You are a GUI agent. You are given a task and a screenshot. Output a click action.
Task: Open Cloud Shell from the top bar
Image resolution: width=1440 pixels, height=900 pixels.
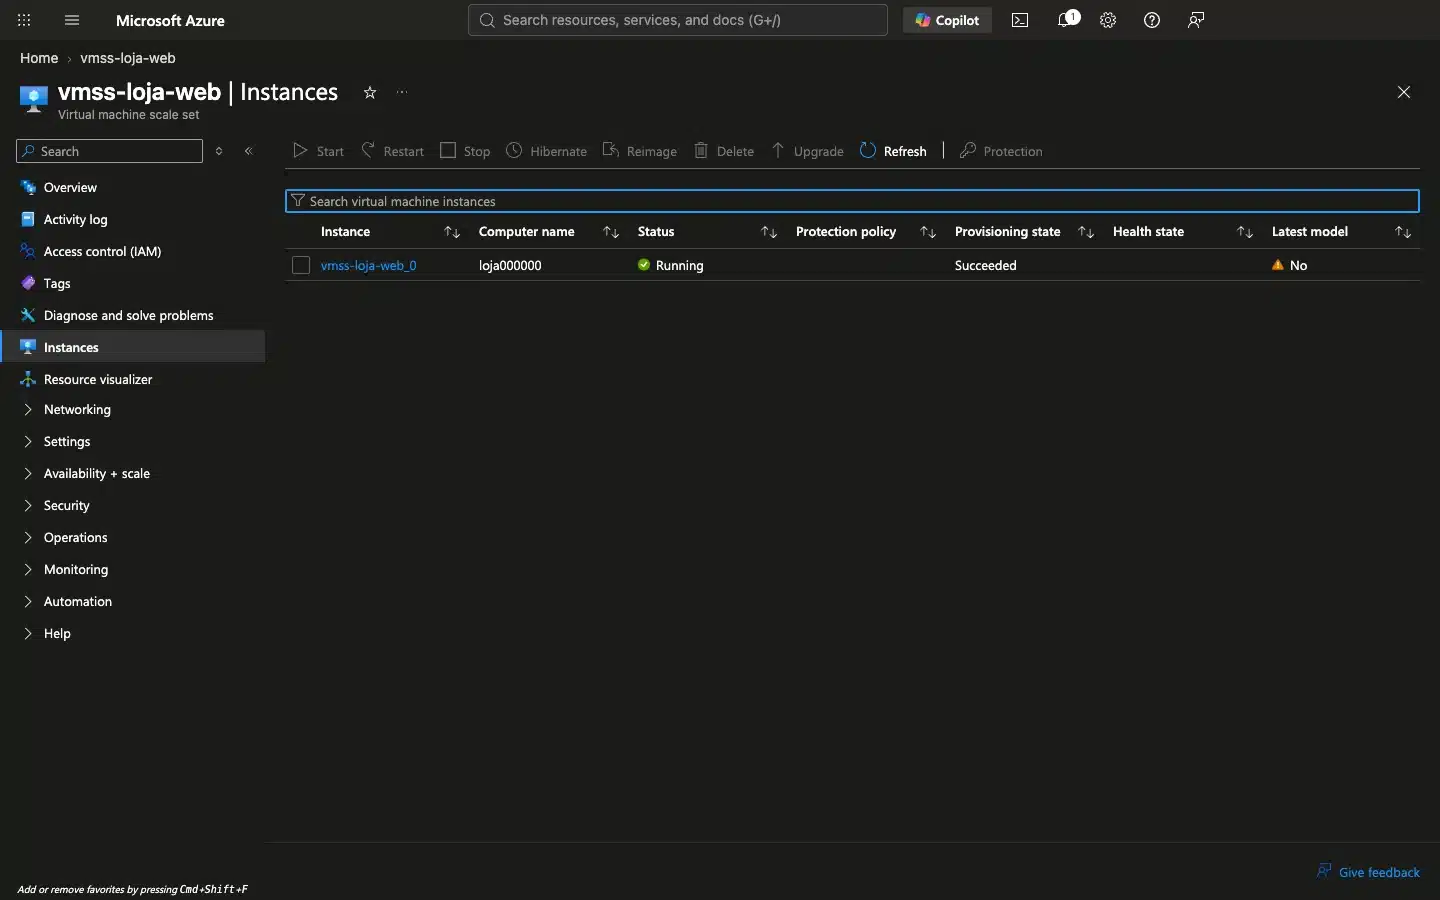click(x=1020, y=20)
